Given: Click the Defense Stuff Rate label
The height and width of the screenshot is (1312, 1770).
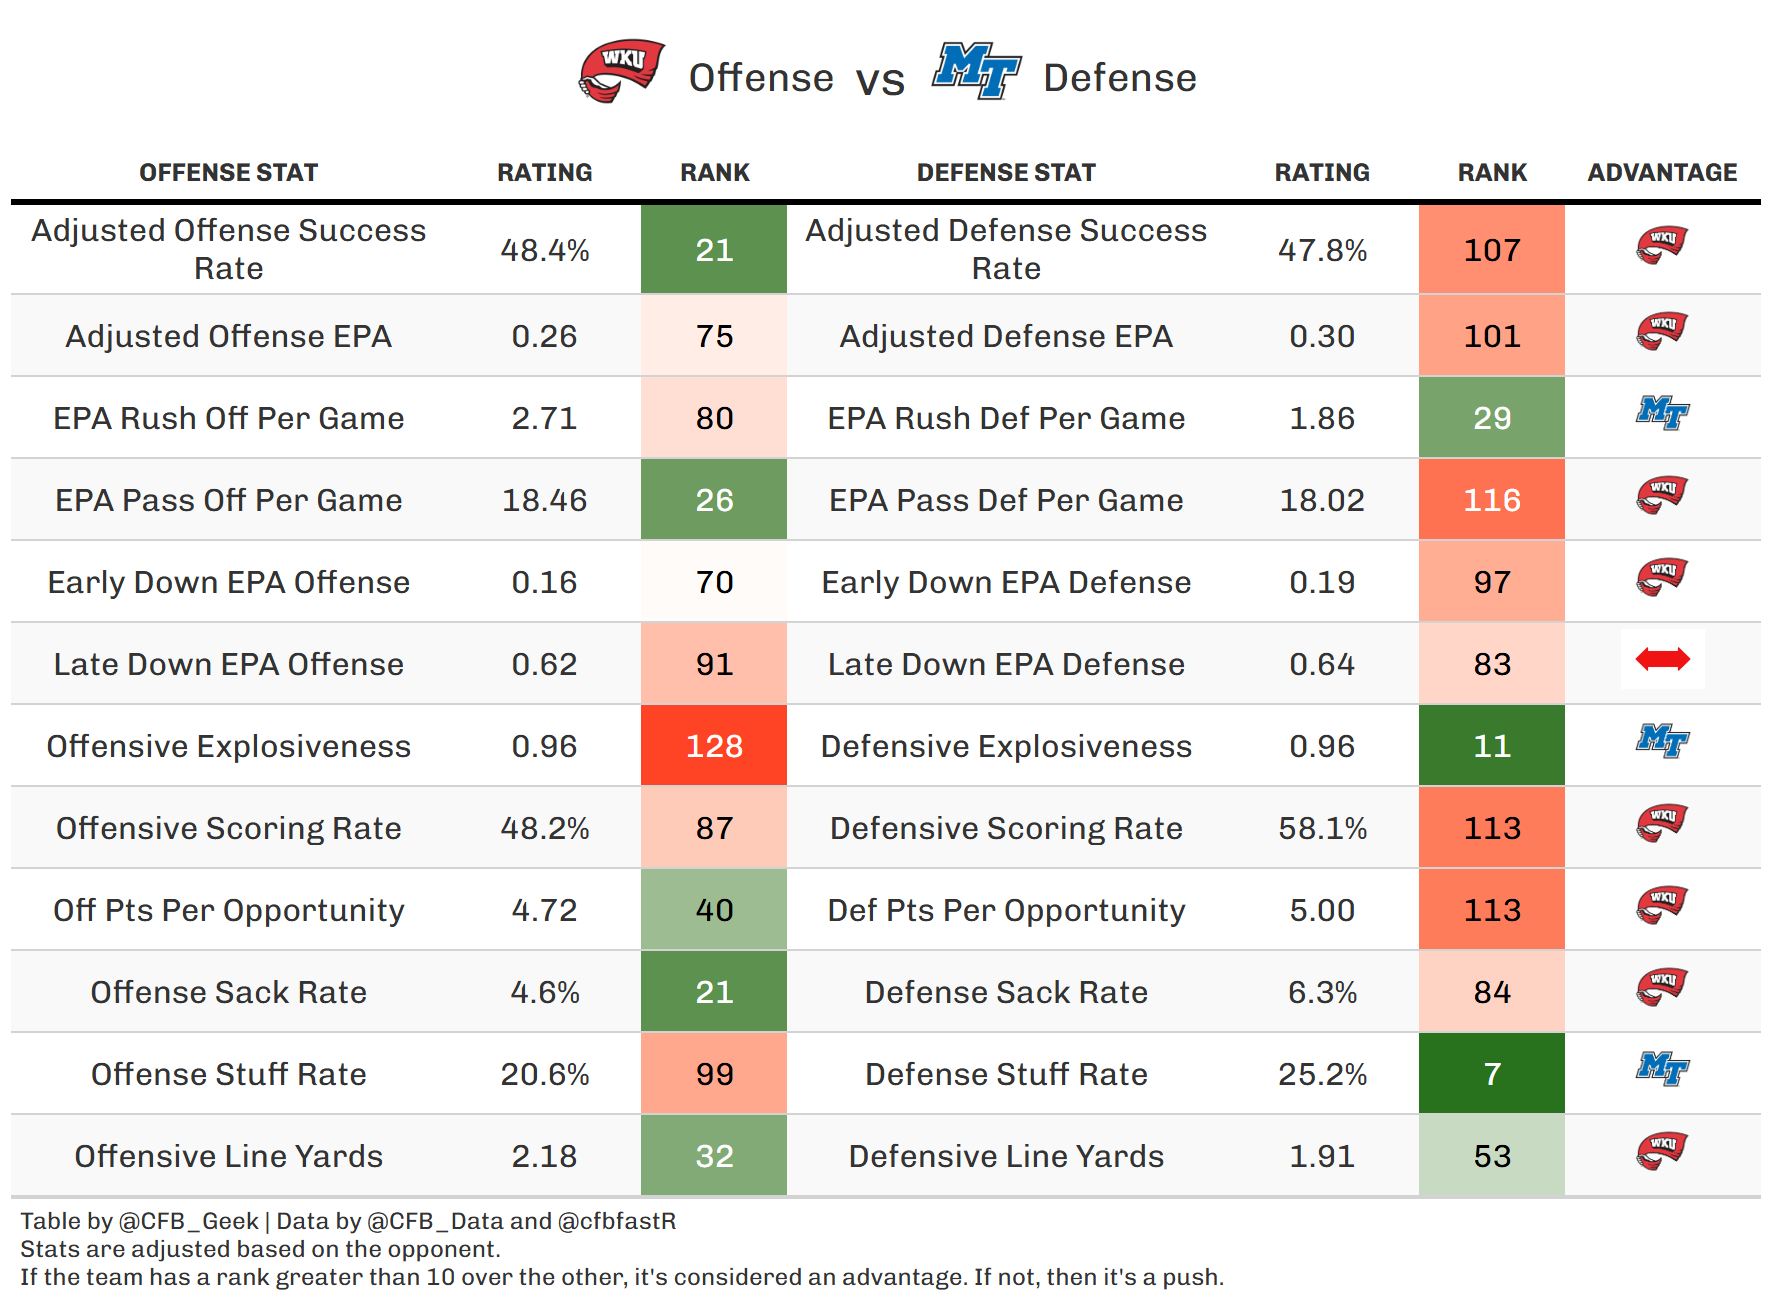Looking at the screenshot, I should click(x=1006, y=1074).
